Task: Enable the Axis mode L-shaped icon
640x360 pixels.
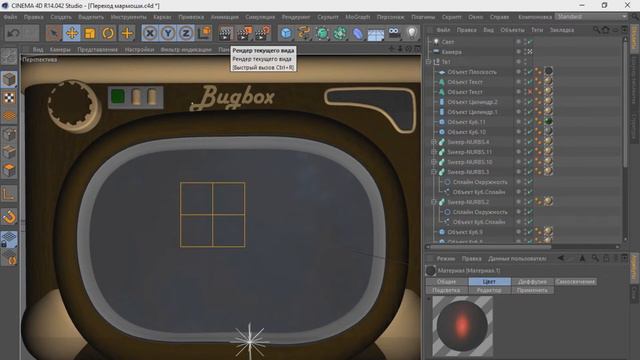Action: (9, 194)
